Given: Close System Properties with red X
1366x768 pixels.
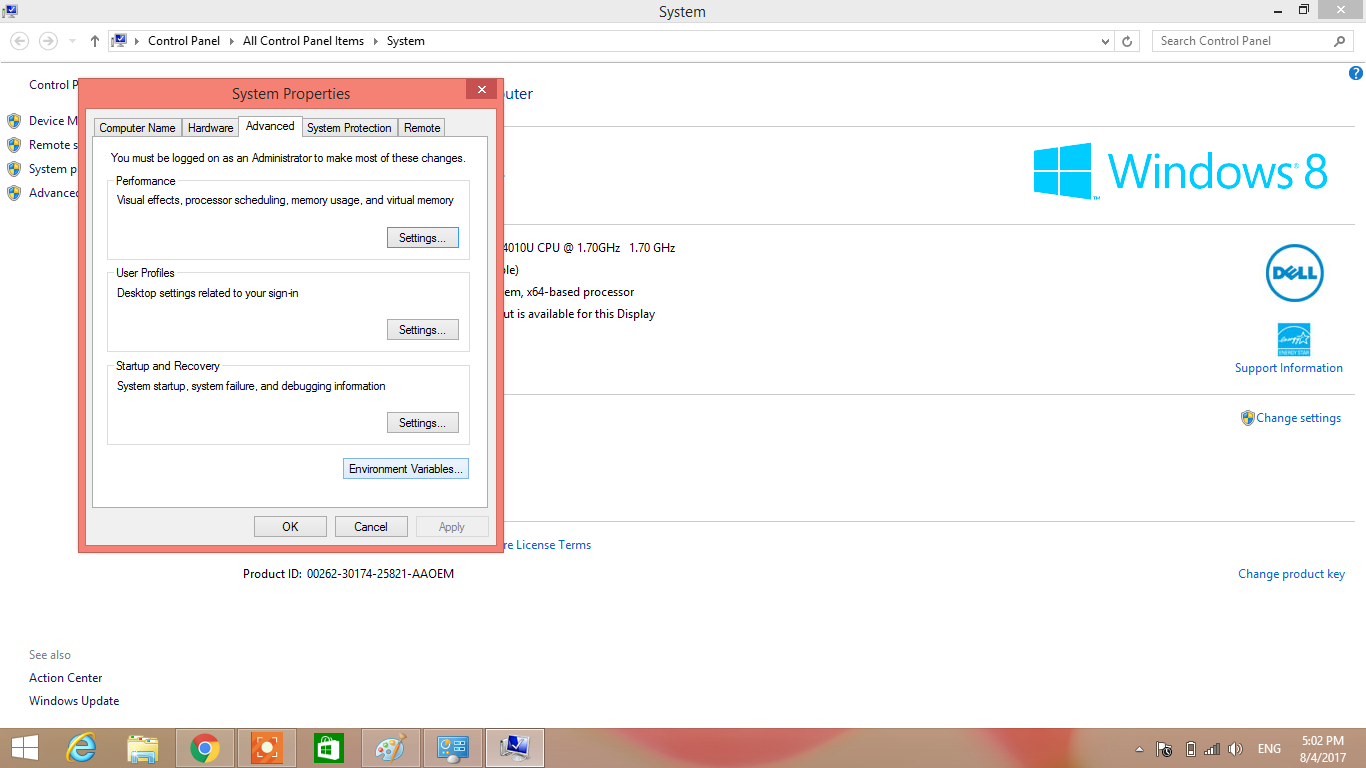Looking at the screenshot, I should tap(481, 89).
